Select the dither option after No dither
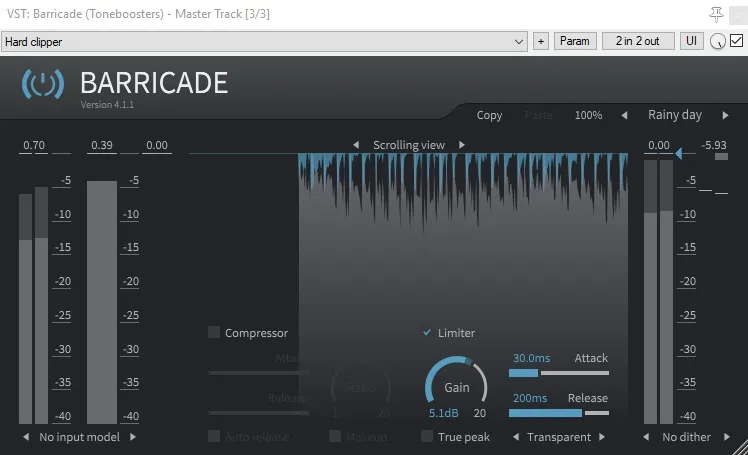Viewport: 748px width, 455px height. point(727,437)
